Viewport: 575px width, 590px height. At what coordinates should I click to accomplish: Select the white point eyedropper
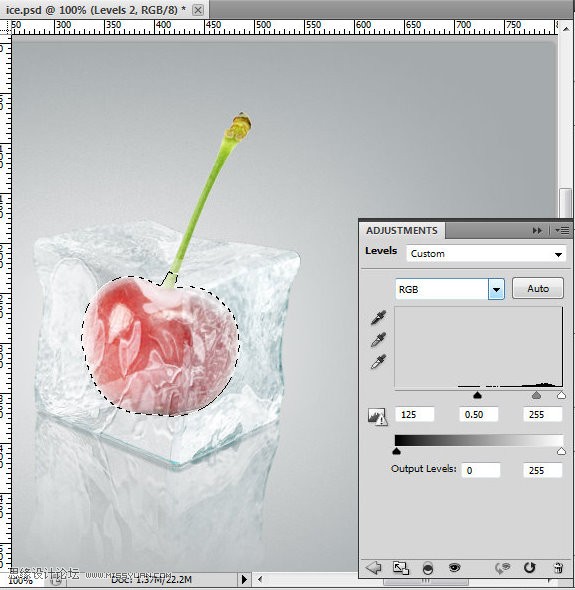[x=378, y=361]
